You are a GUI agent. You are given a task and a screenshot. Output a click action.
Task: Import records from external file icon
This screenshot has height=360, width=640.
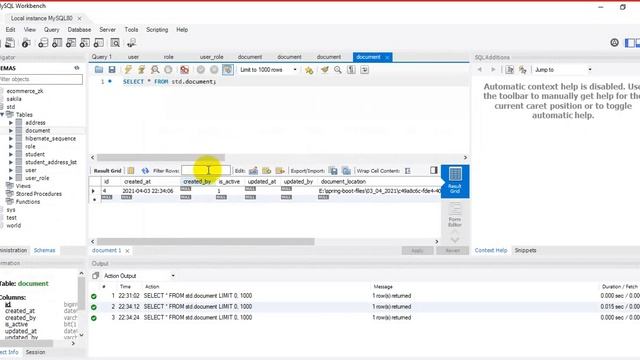point(347,171)
